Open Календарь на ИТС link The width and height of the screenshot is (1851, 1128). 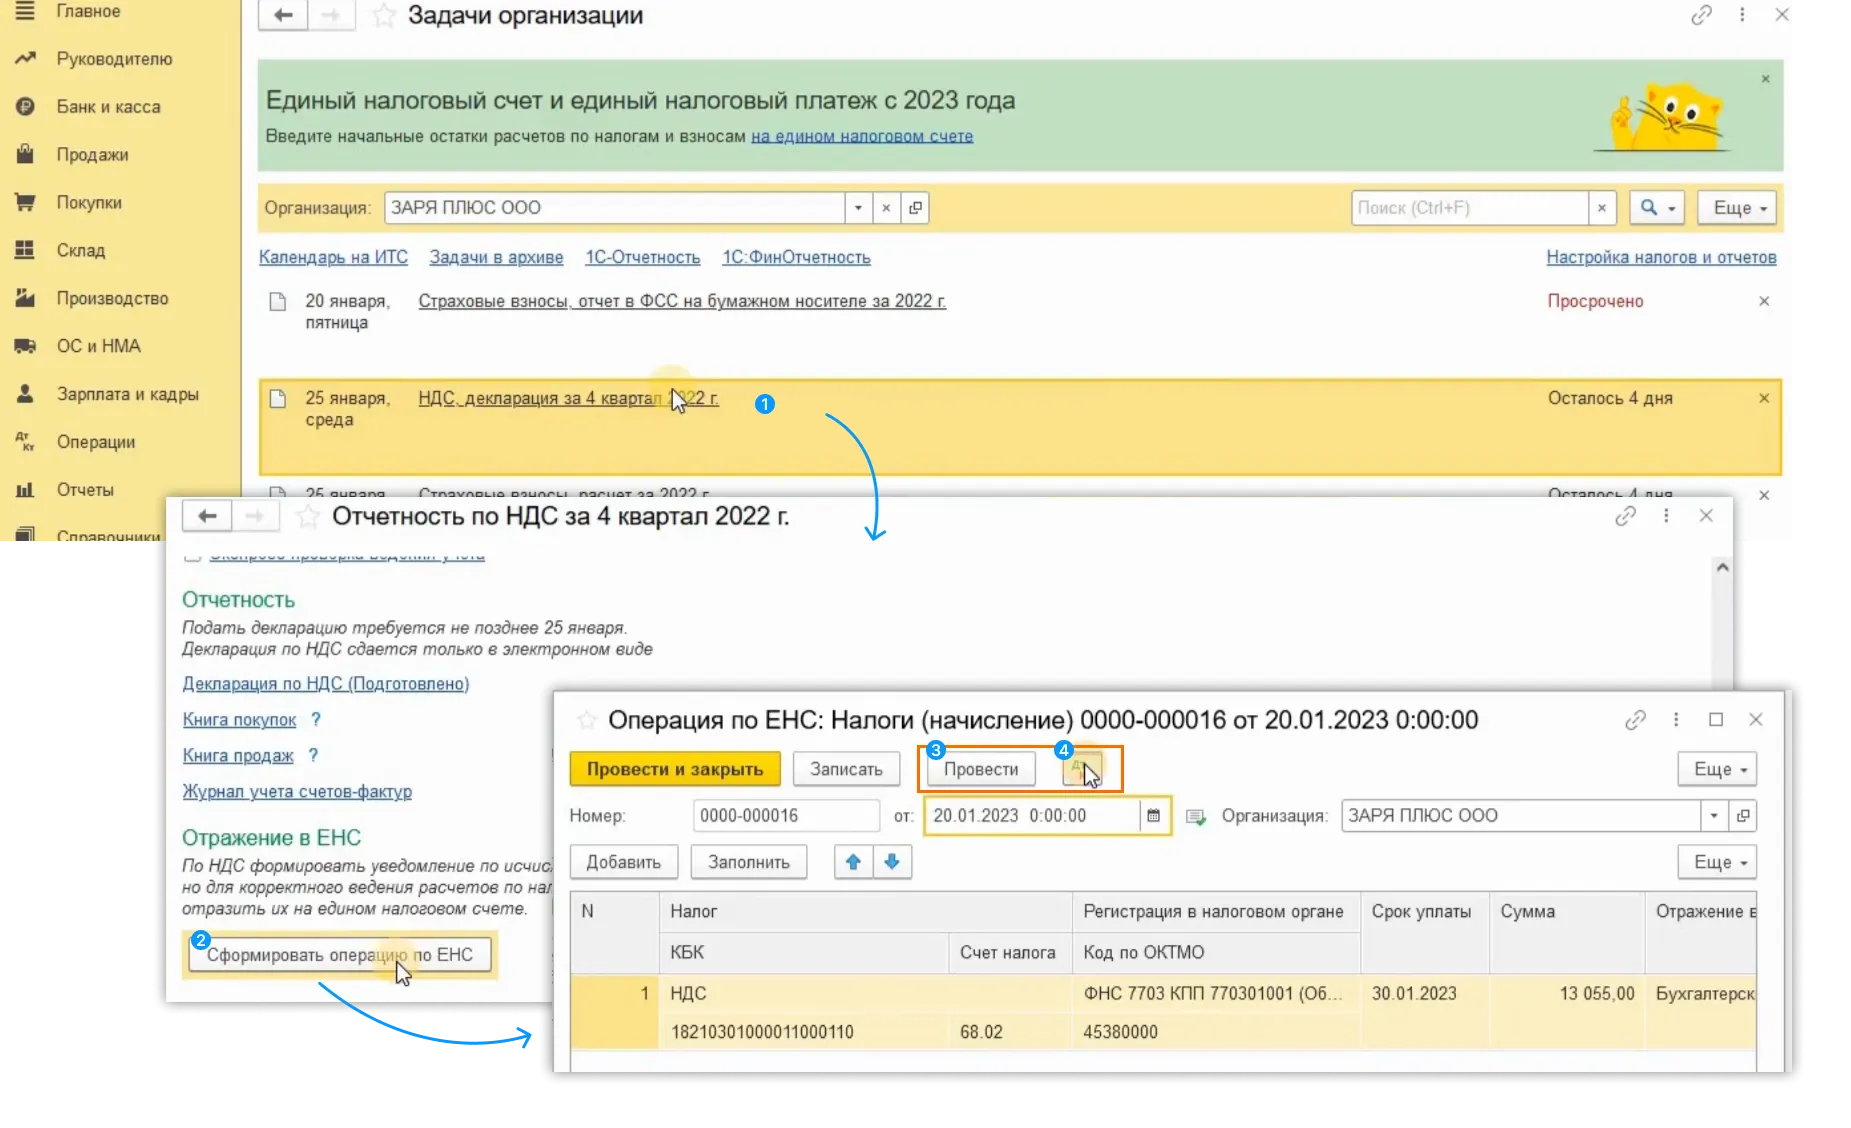pos(333,257)
